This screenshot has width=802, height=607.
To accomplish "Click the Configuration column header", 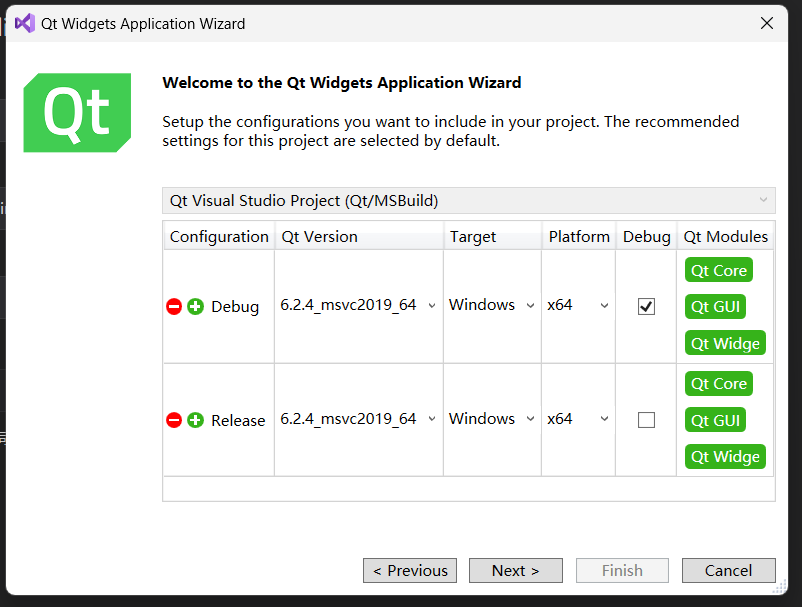I will [x=219, y=237].
